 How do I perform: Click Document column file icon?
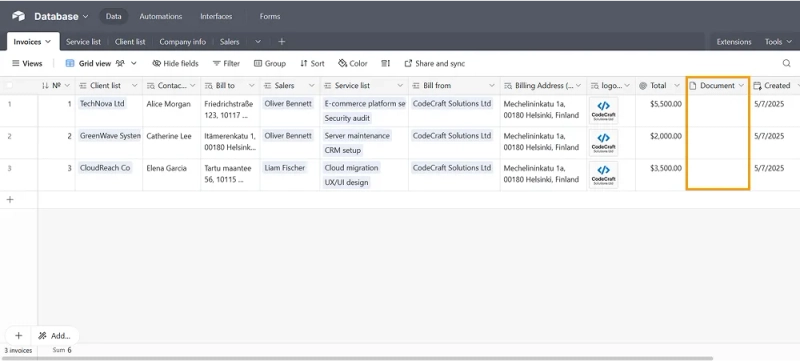tap(693, 86)
